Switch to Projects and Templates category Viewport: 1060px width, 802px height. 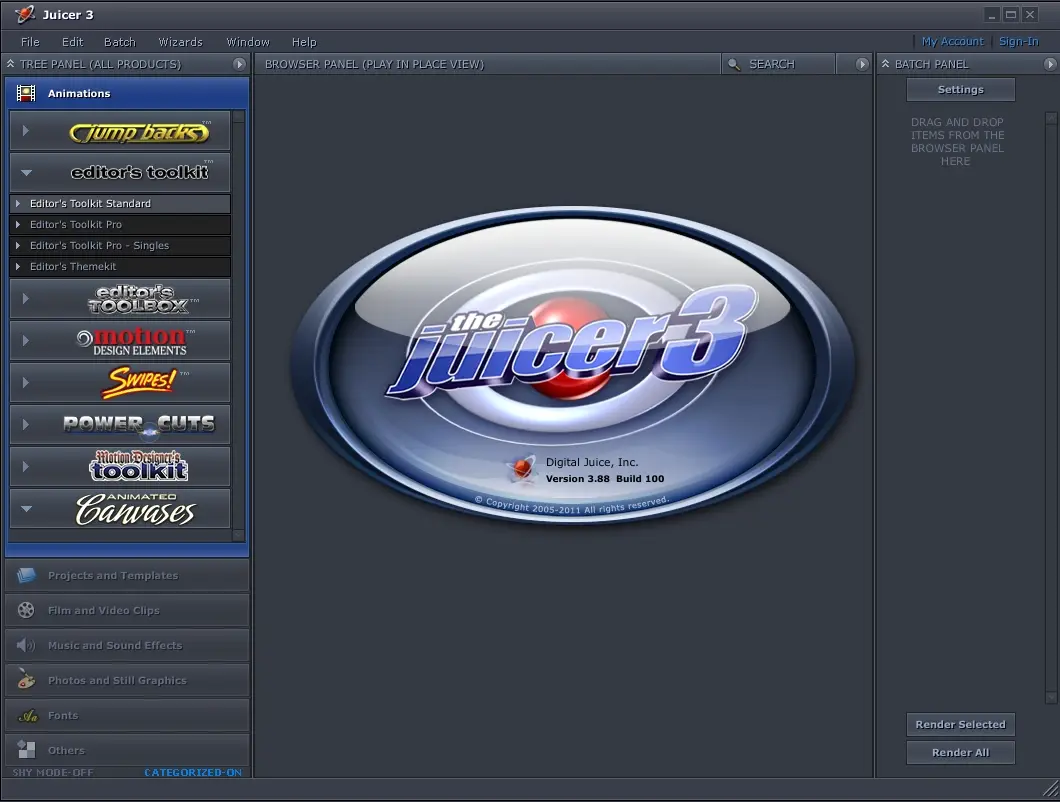(x=127, y=575)
